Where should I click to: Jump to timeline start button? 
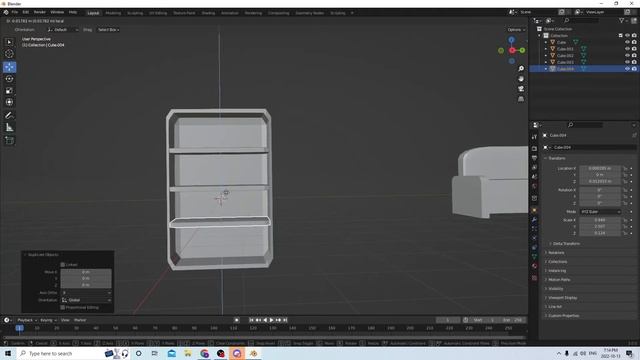(251, 320)
